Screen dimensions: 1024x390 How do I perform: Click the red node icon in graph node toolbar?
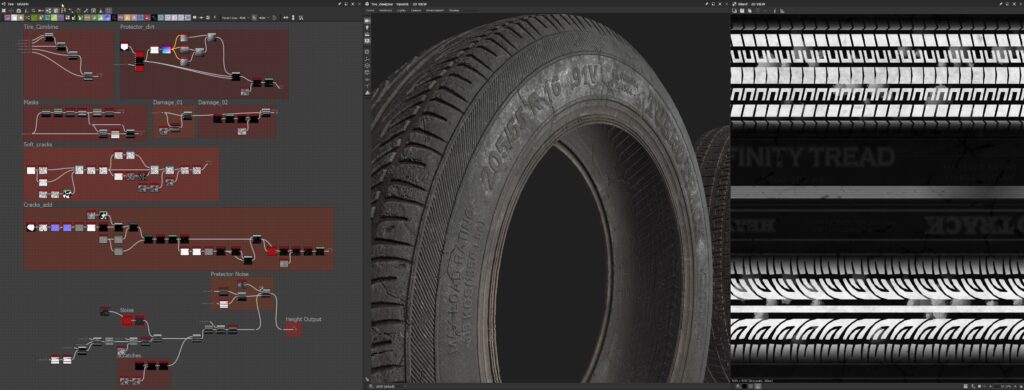(x=147, y=18)
